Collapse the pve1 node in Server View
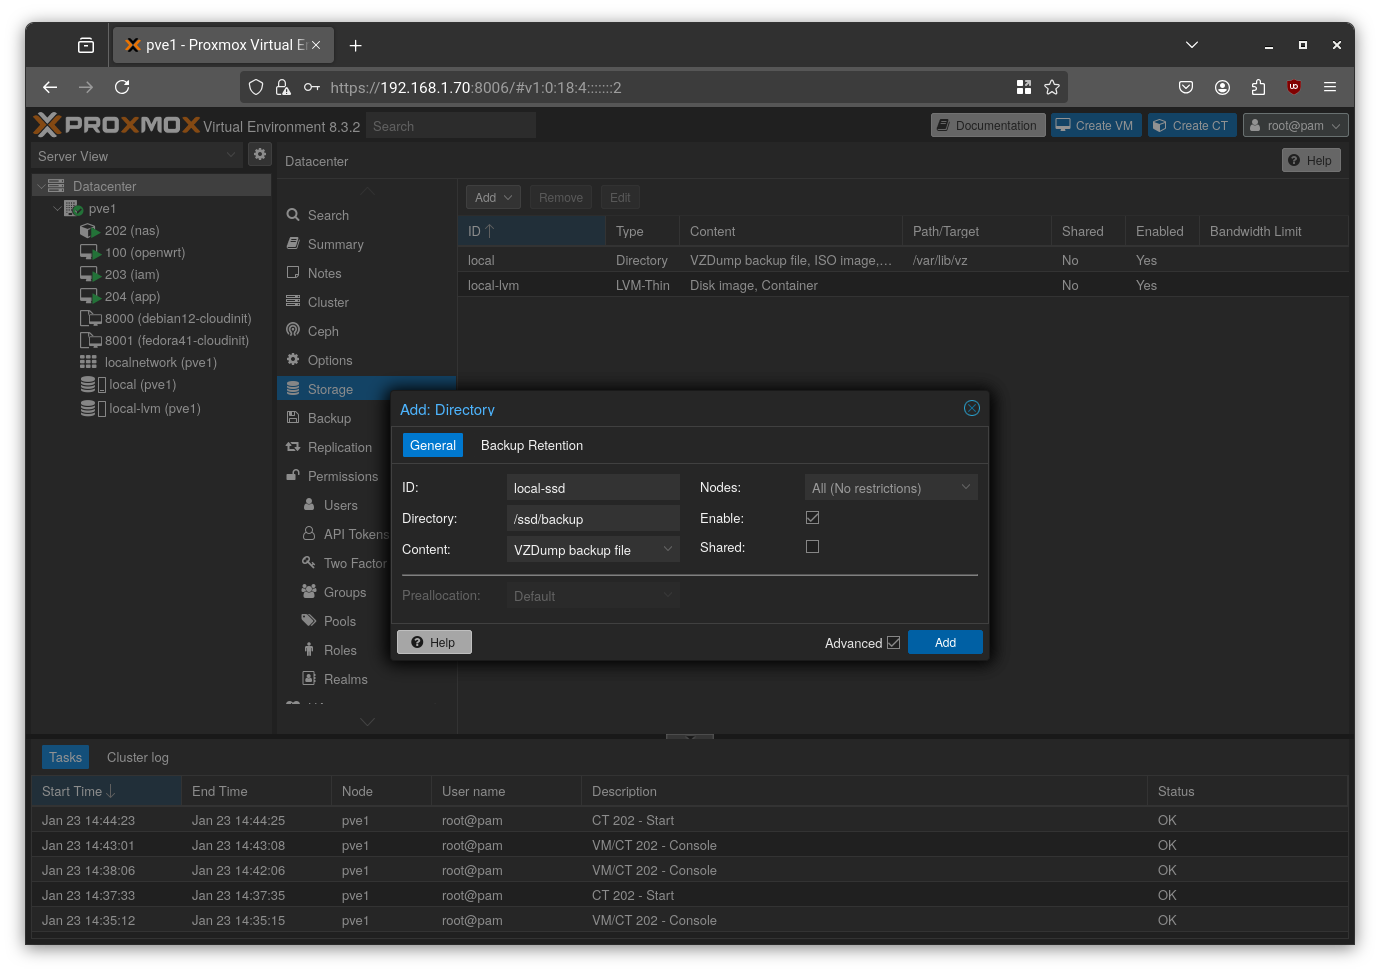 (x=58, y=208)
